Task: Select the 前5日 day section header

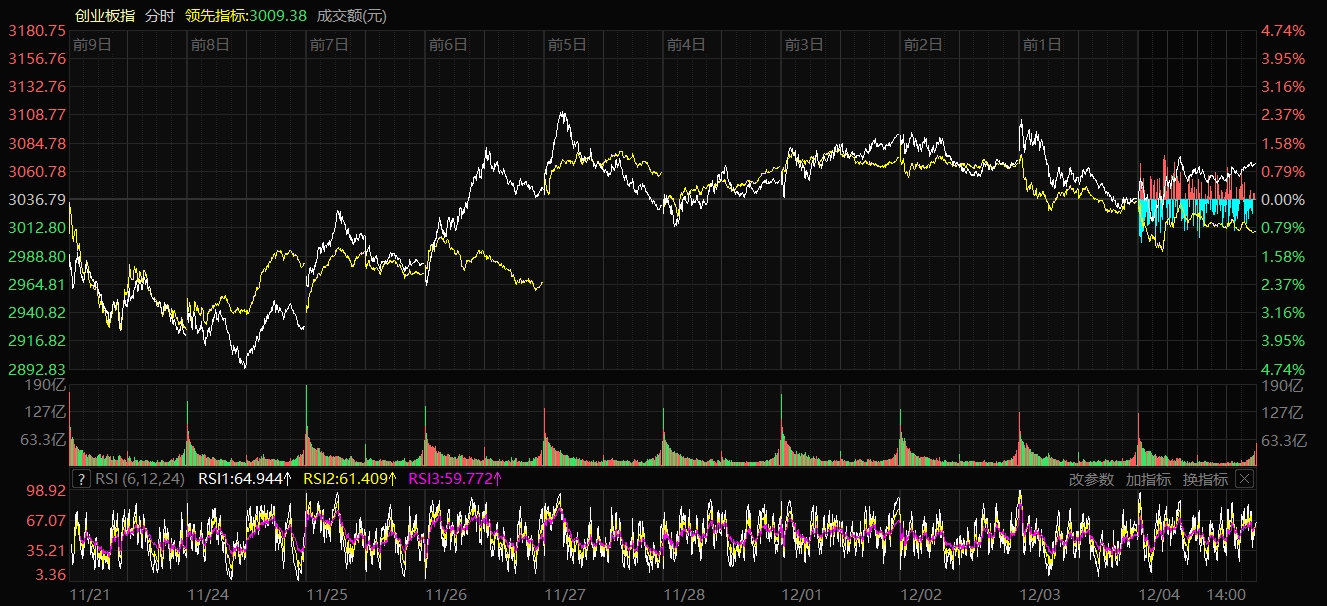Action: (566, 44)
